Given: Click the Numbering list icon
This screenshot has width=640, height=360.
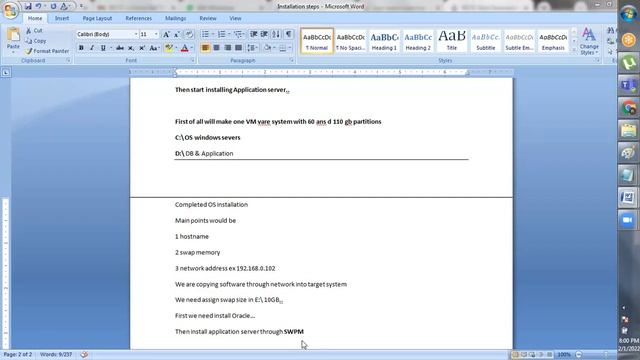Looking at the screenshot, I should (x=222, y=34).
